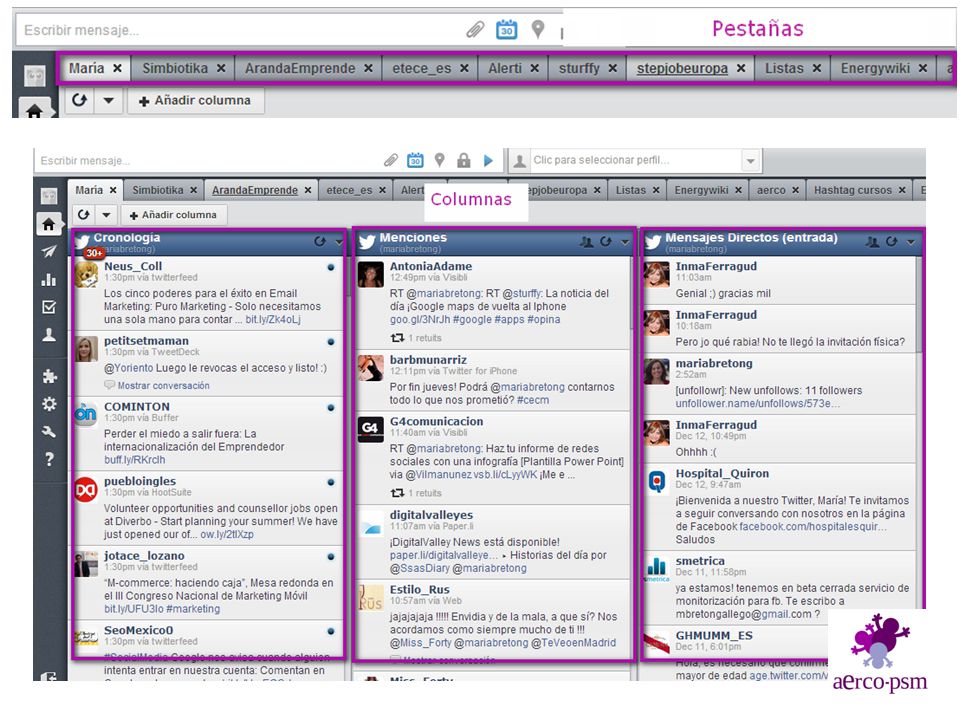The image size is (960, 720).
Task: Click the jotace_lozano avatar thumbnail
Action: coord(86,564)
